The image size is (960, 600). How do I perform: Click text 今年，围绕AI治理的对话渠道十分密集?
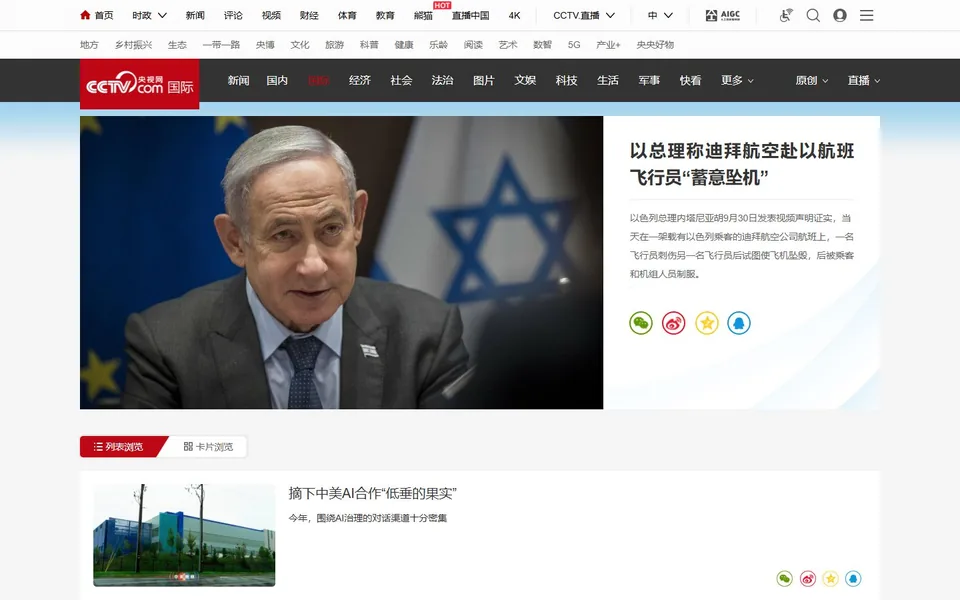pos(367,518)
